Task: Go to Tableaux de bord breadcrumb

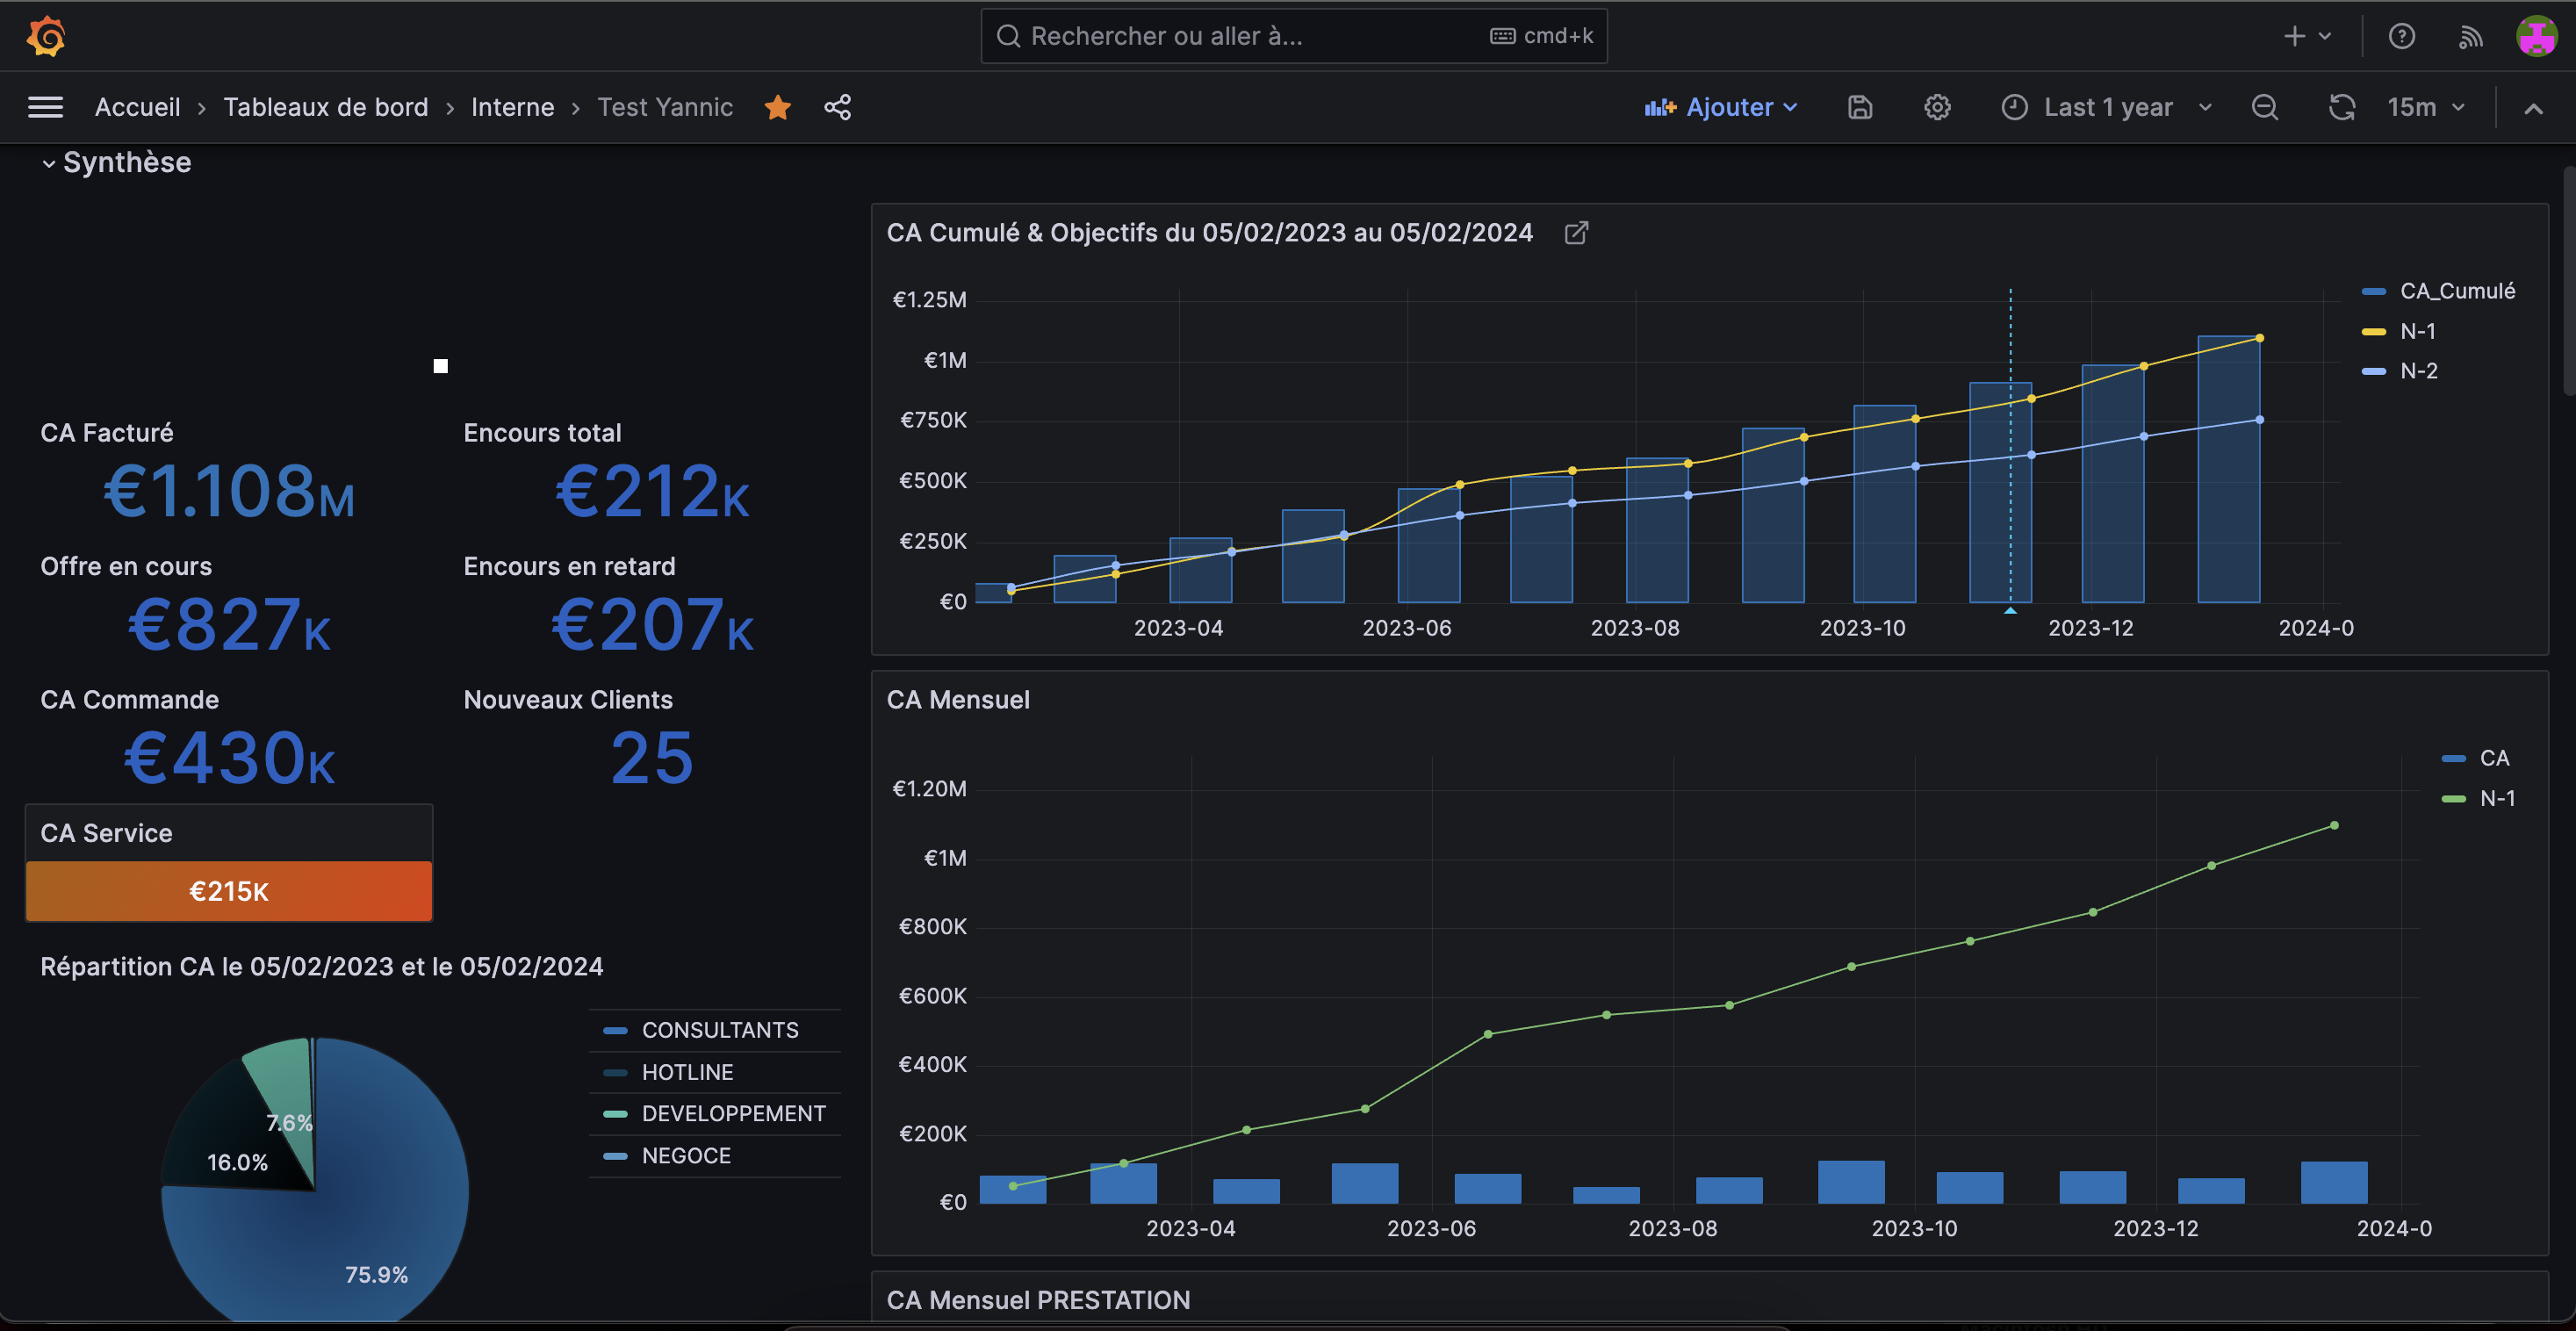Action: pyautogui.click(x=325, y=107)
